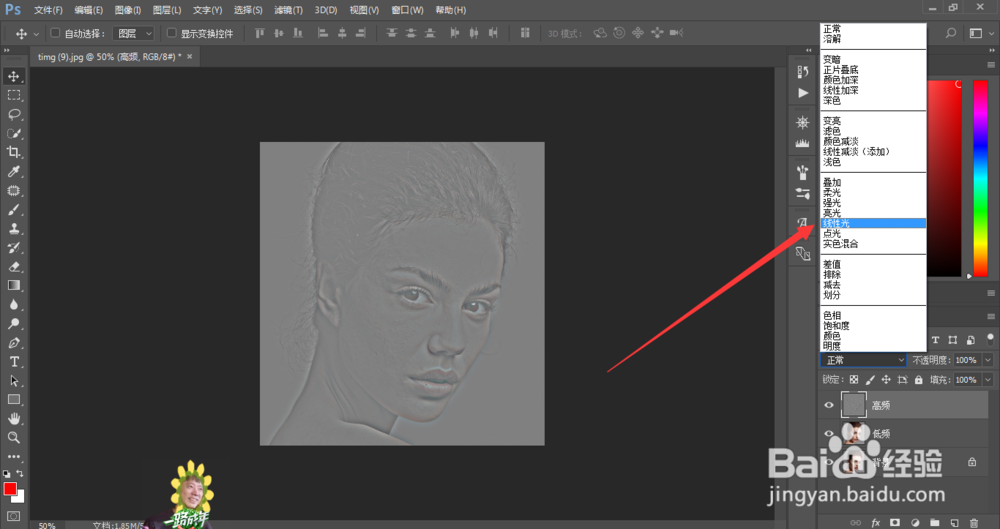Viewport: 1000px width, 529px height.
Task: Open the 图像(I) menu
Action: 128,10
